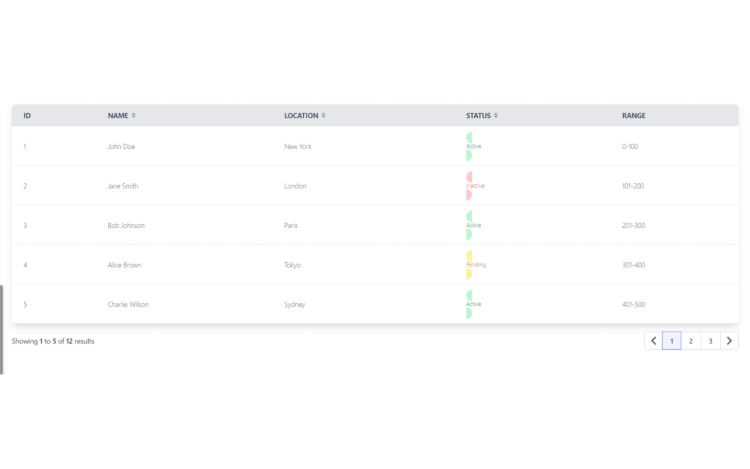Click the LOCATION column header text
Image resolution: width=750 pixels, height=469 pixels.
point(301,115)
